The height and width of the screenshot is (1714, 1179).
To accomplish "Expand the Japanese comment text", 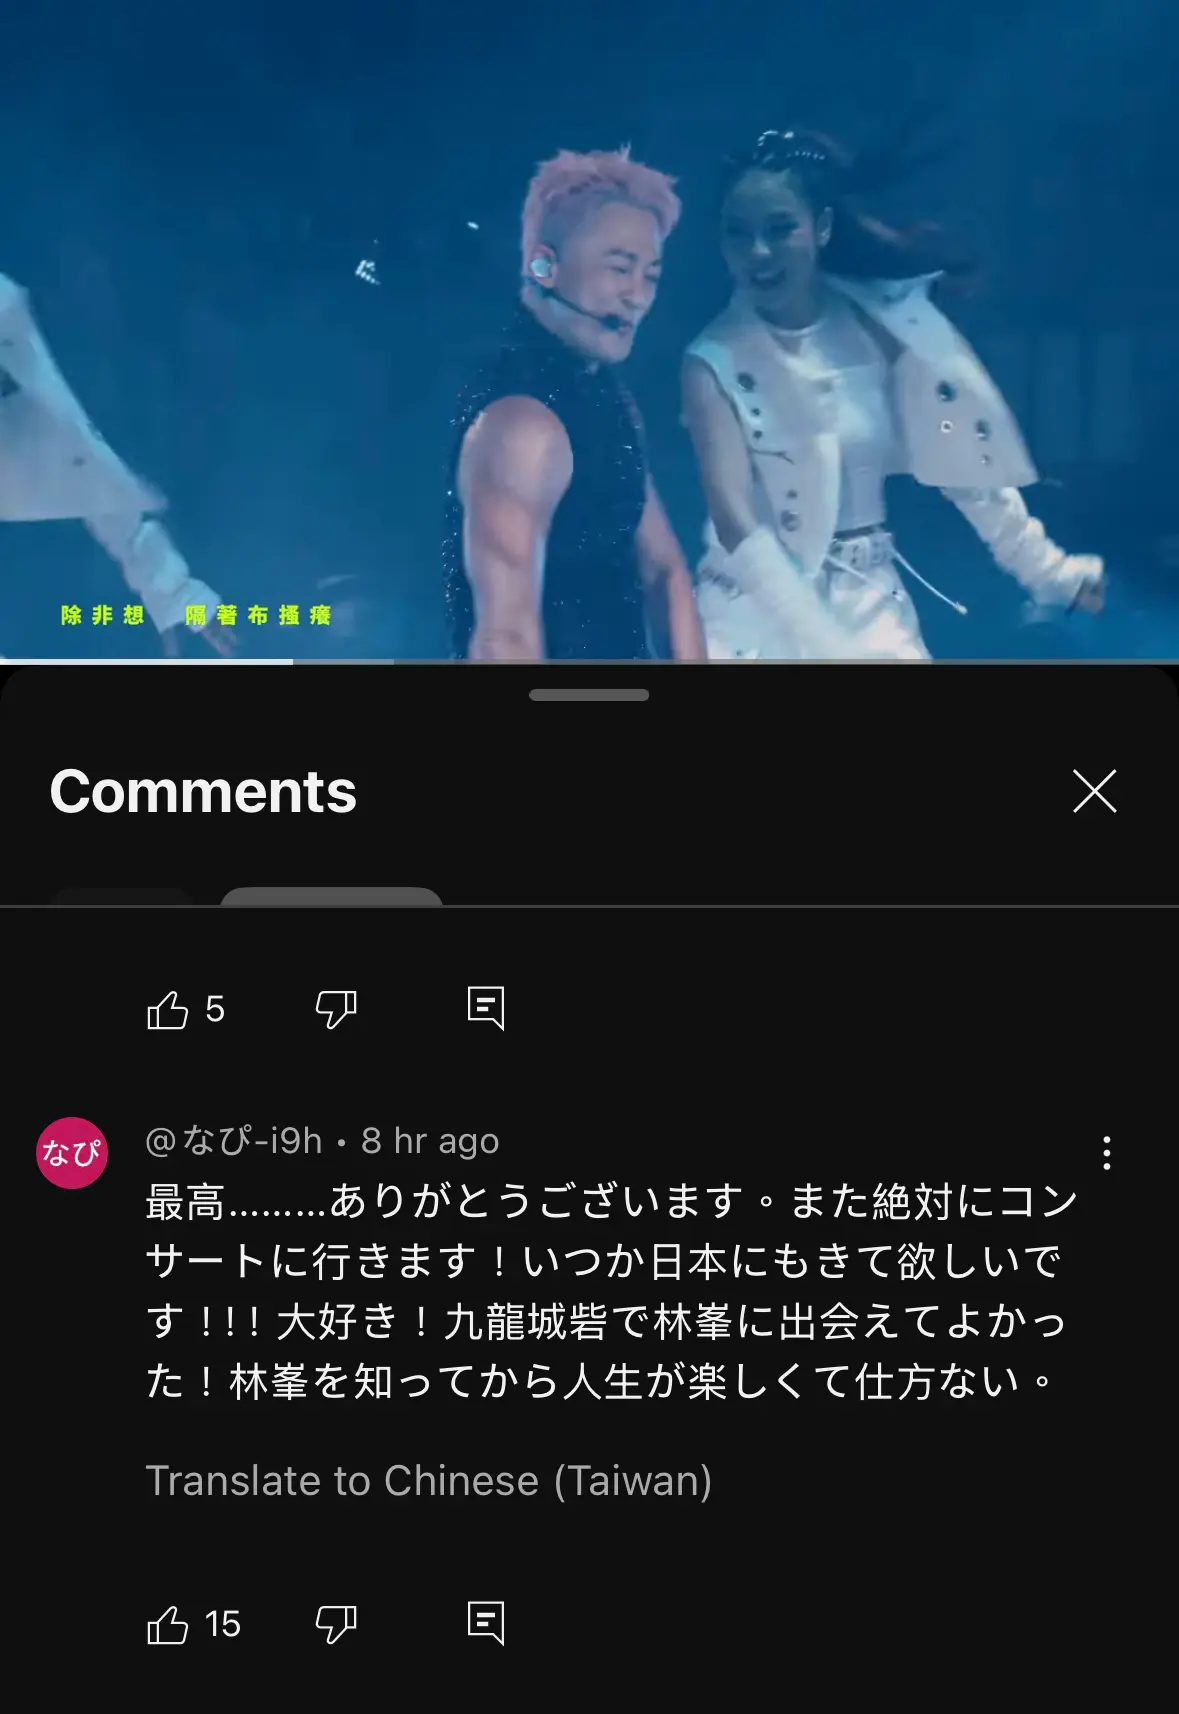I will pos(611,1291).
